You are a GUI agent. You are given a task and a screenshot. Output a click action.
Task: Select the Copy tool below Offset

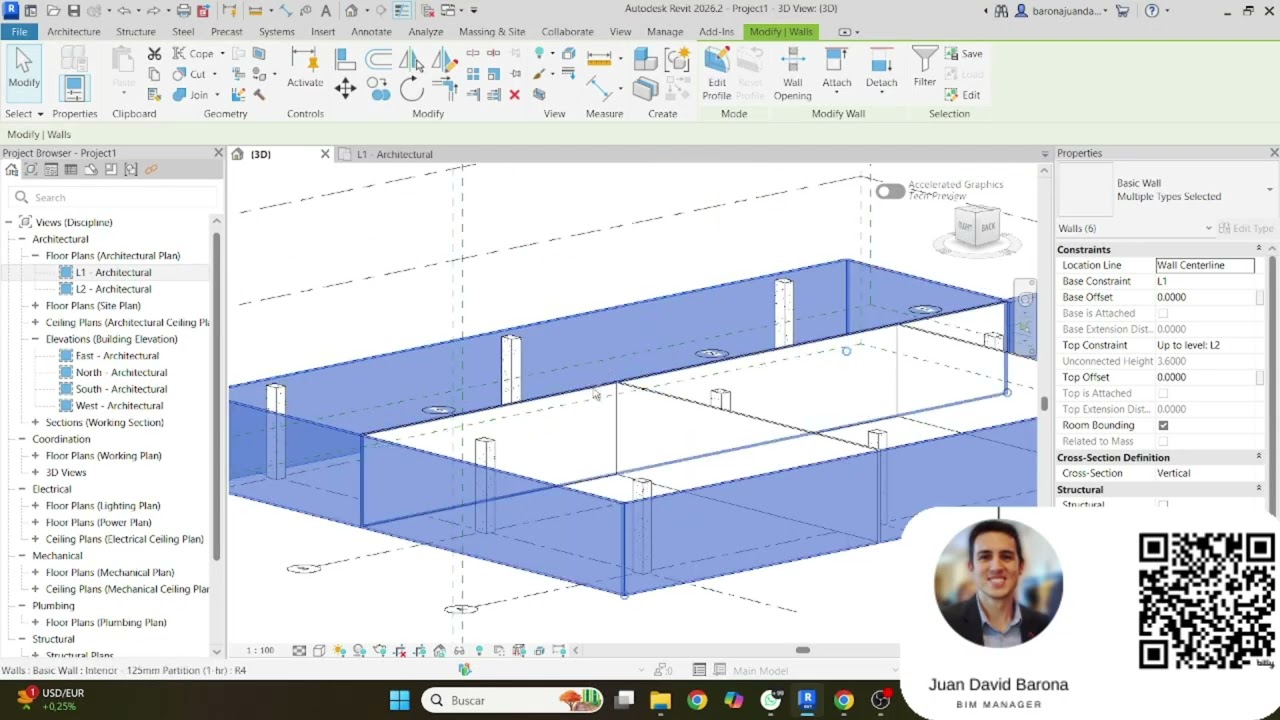(379, 89)
